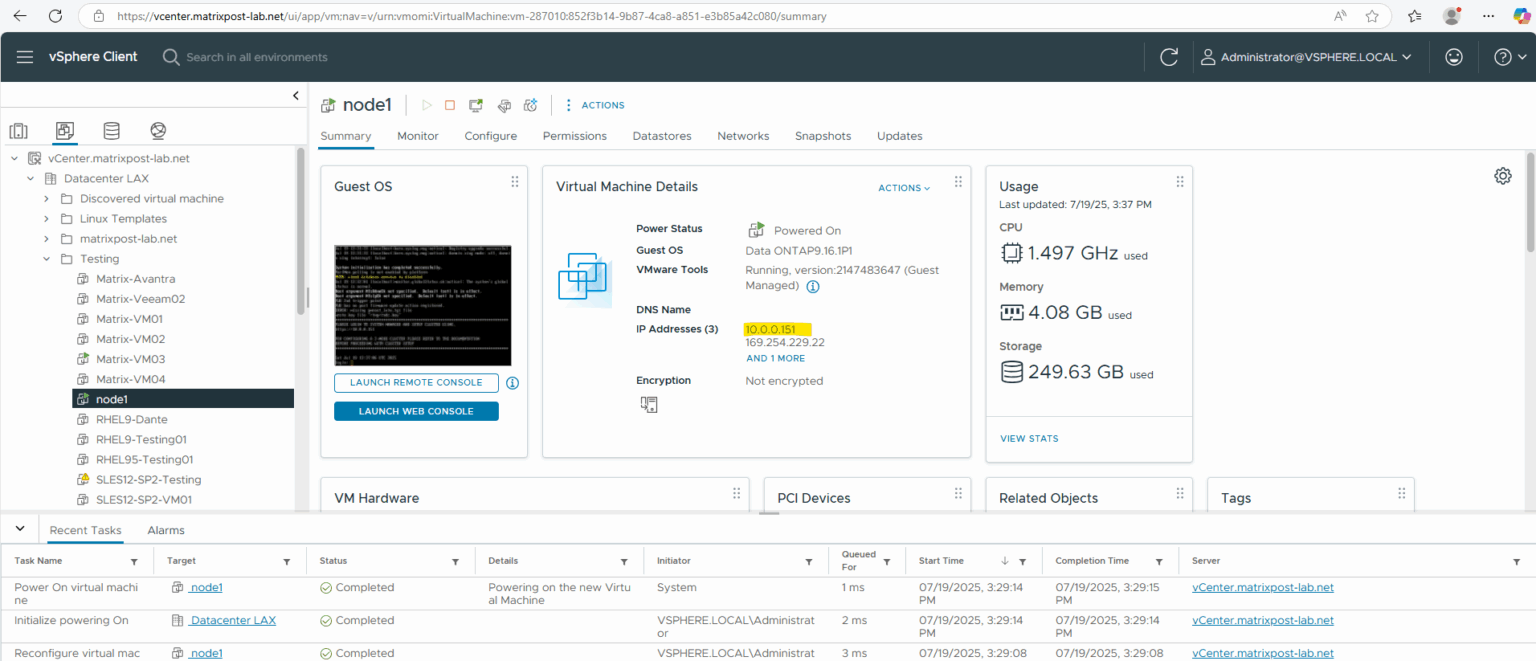Power on node1 using the play icon

(x=426, y=105)
